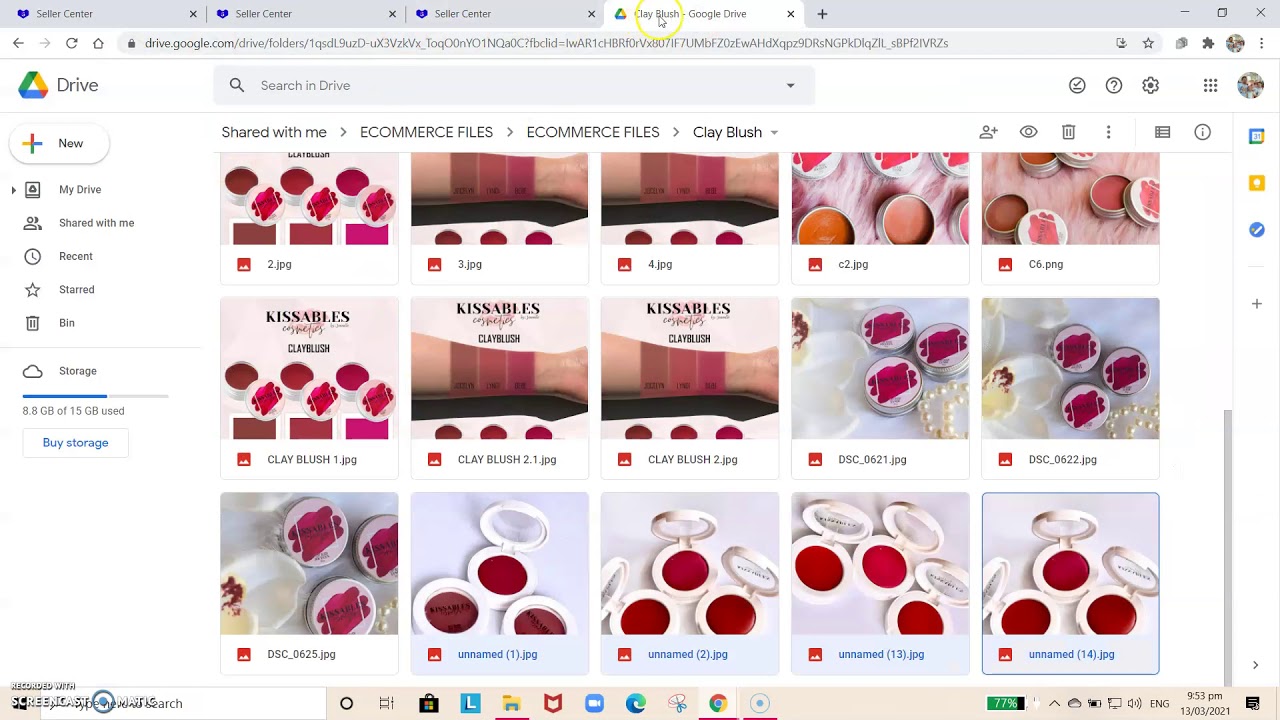Click the Preview eye icon
This screenshot has height=720, width=1280.
[1028, 132]
